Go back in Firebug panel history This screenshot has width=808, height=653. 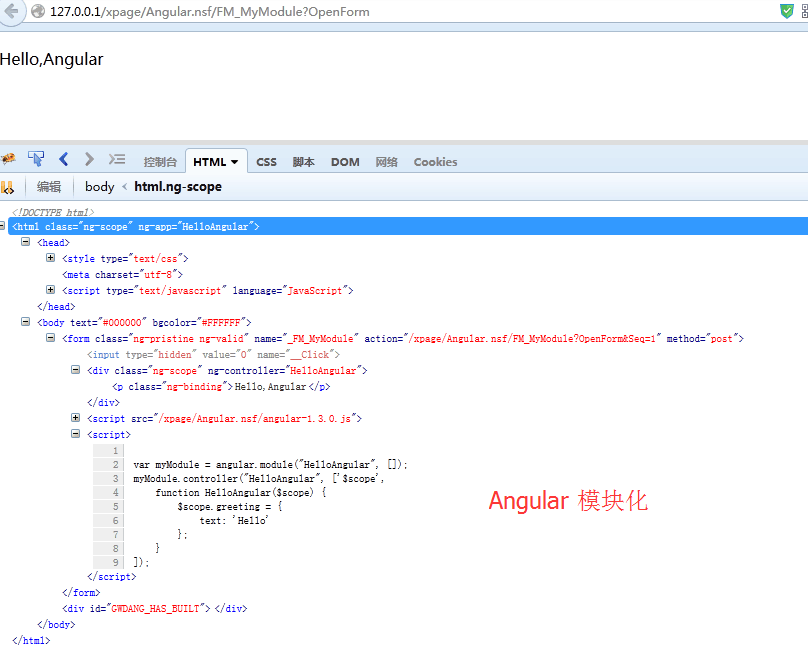(64, 159)
